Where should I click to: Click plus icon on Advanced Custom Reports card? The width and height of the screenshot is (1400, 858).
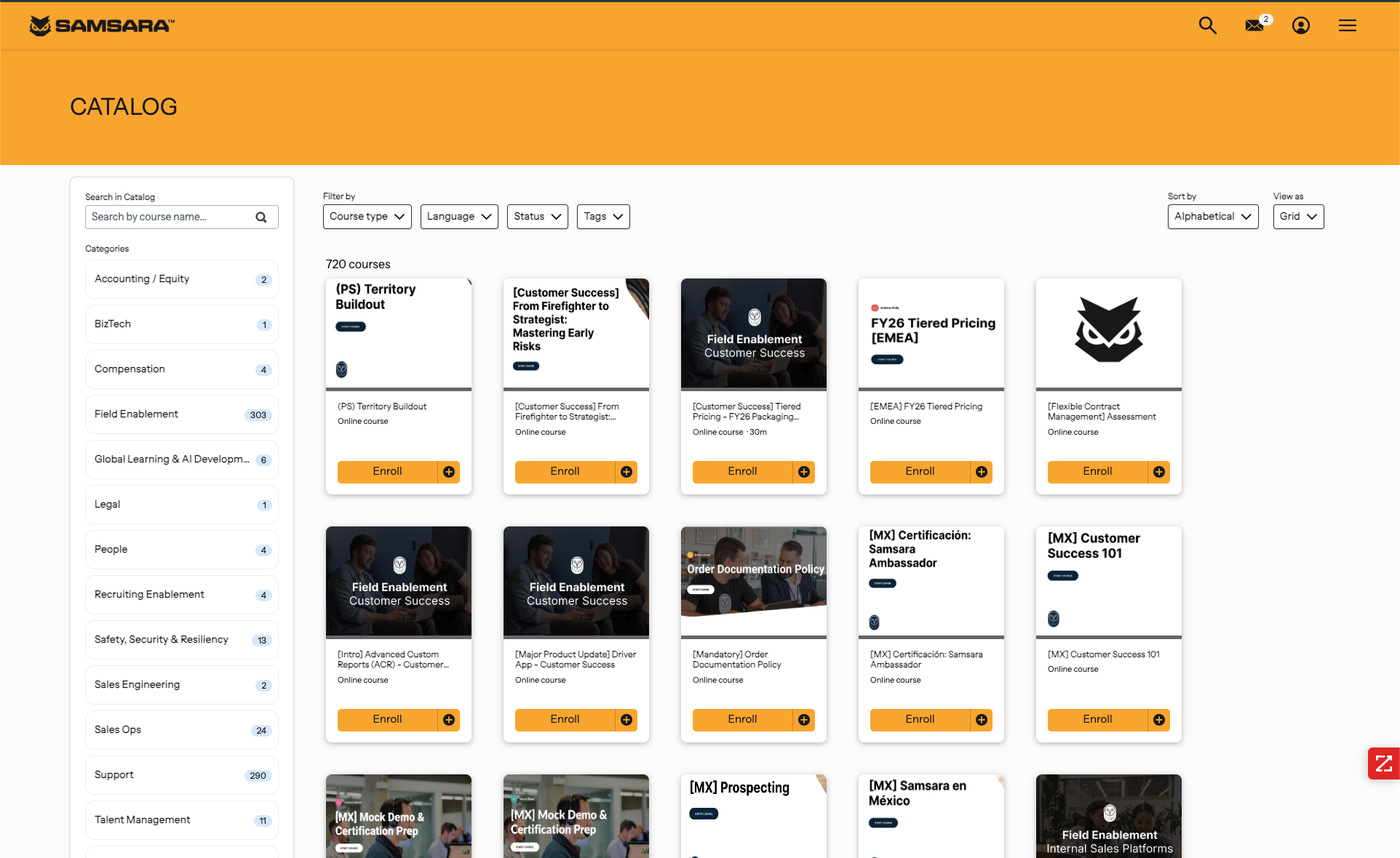click(x=449, y=720)
